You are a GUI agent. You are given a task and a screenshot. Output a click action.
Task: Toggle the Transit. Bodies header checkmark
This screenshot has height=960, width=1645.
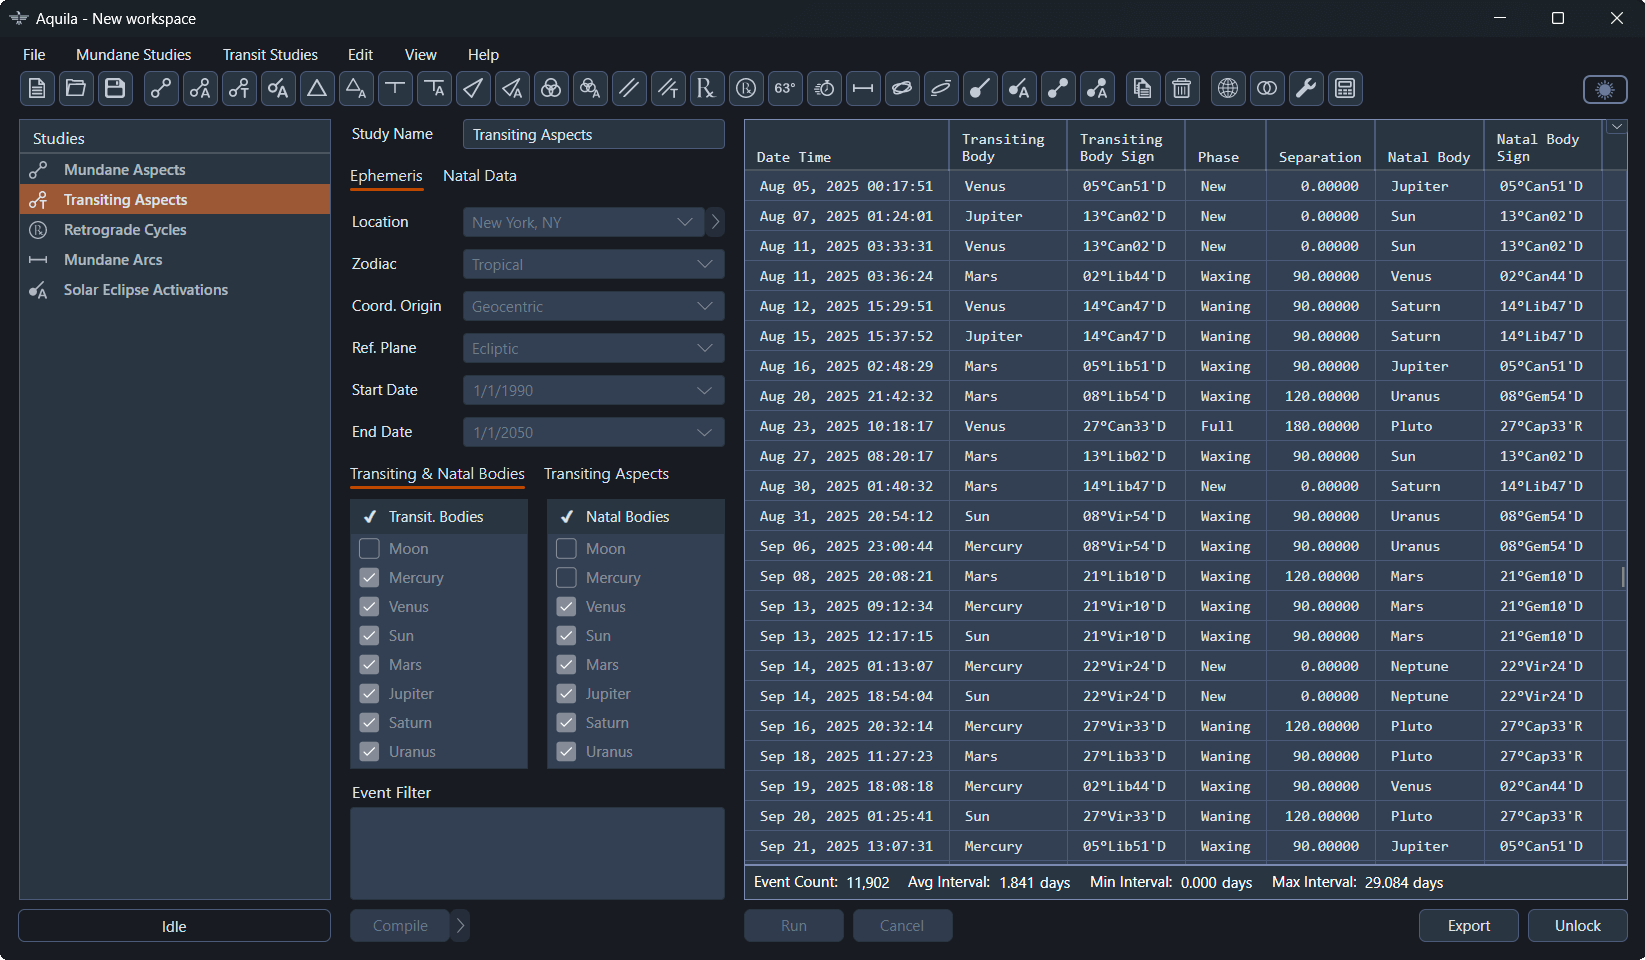pyautogui.click(x=369, y=517)
